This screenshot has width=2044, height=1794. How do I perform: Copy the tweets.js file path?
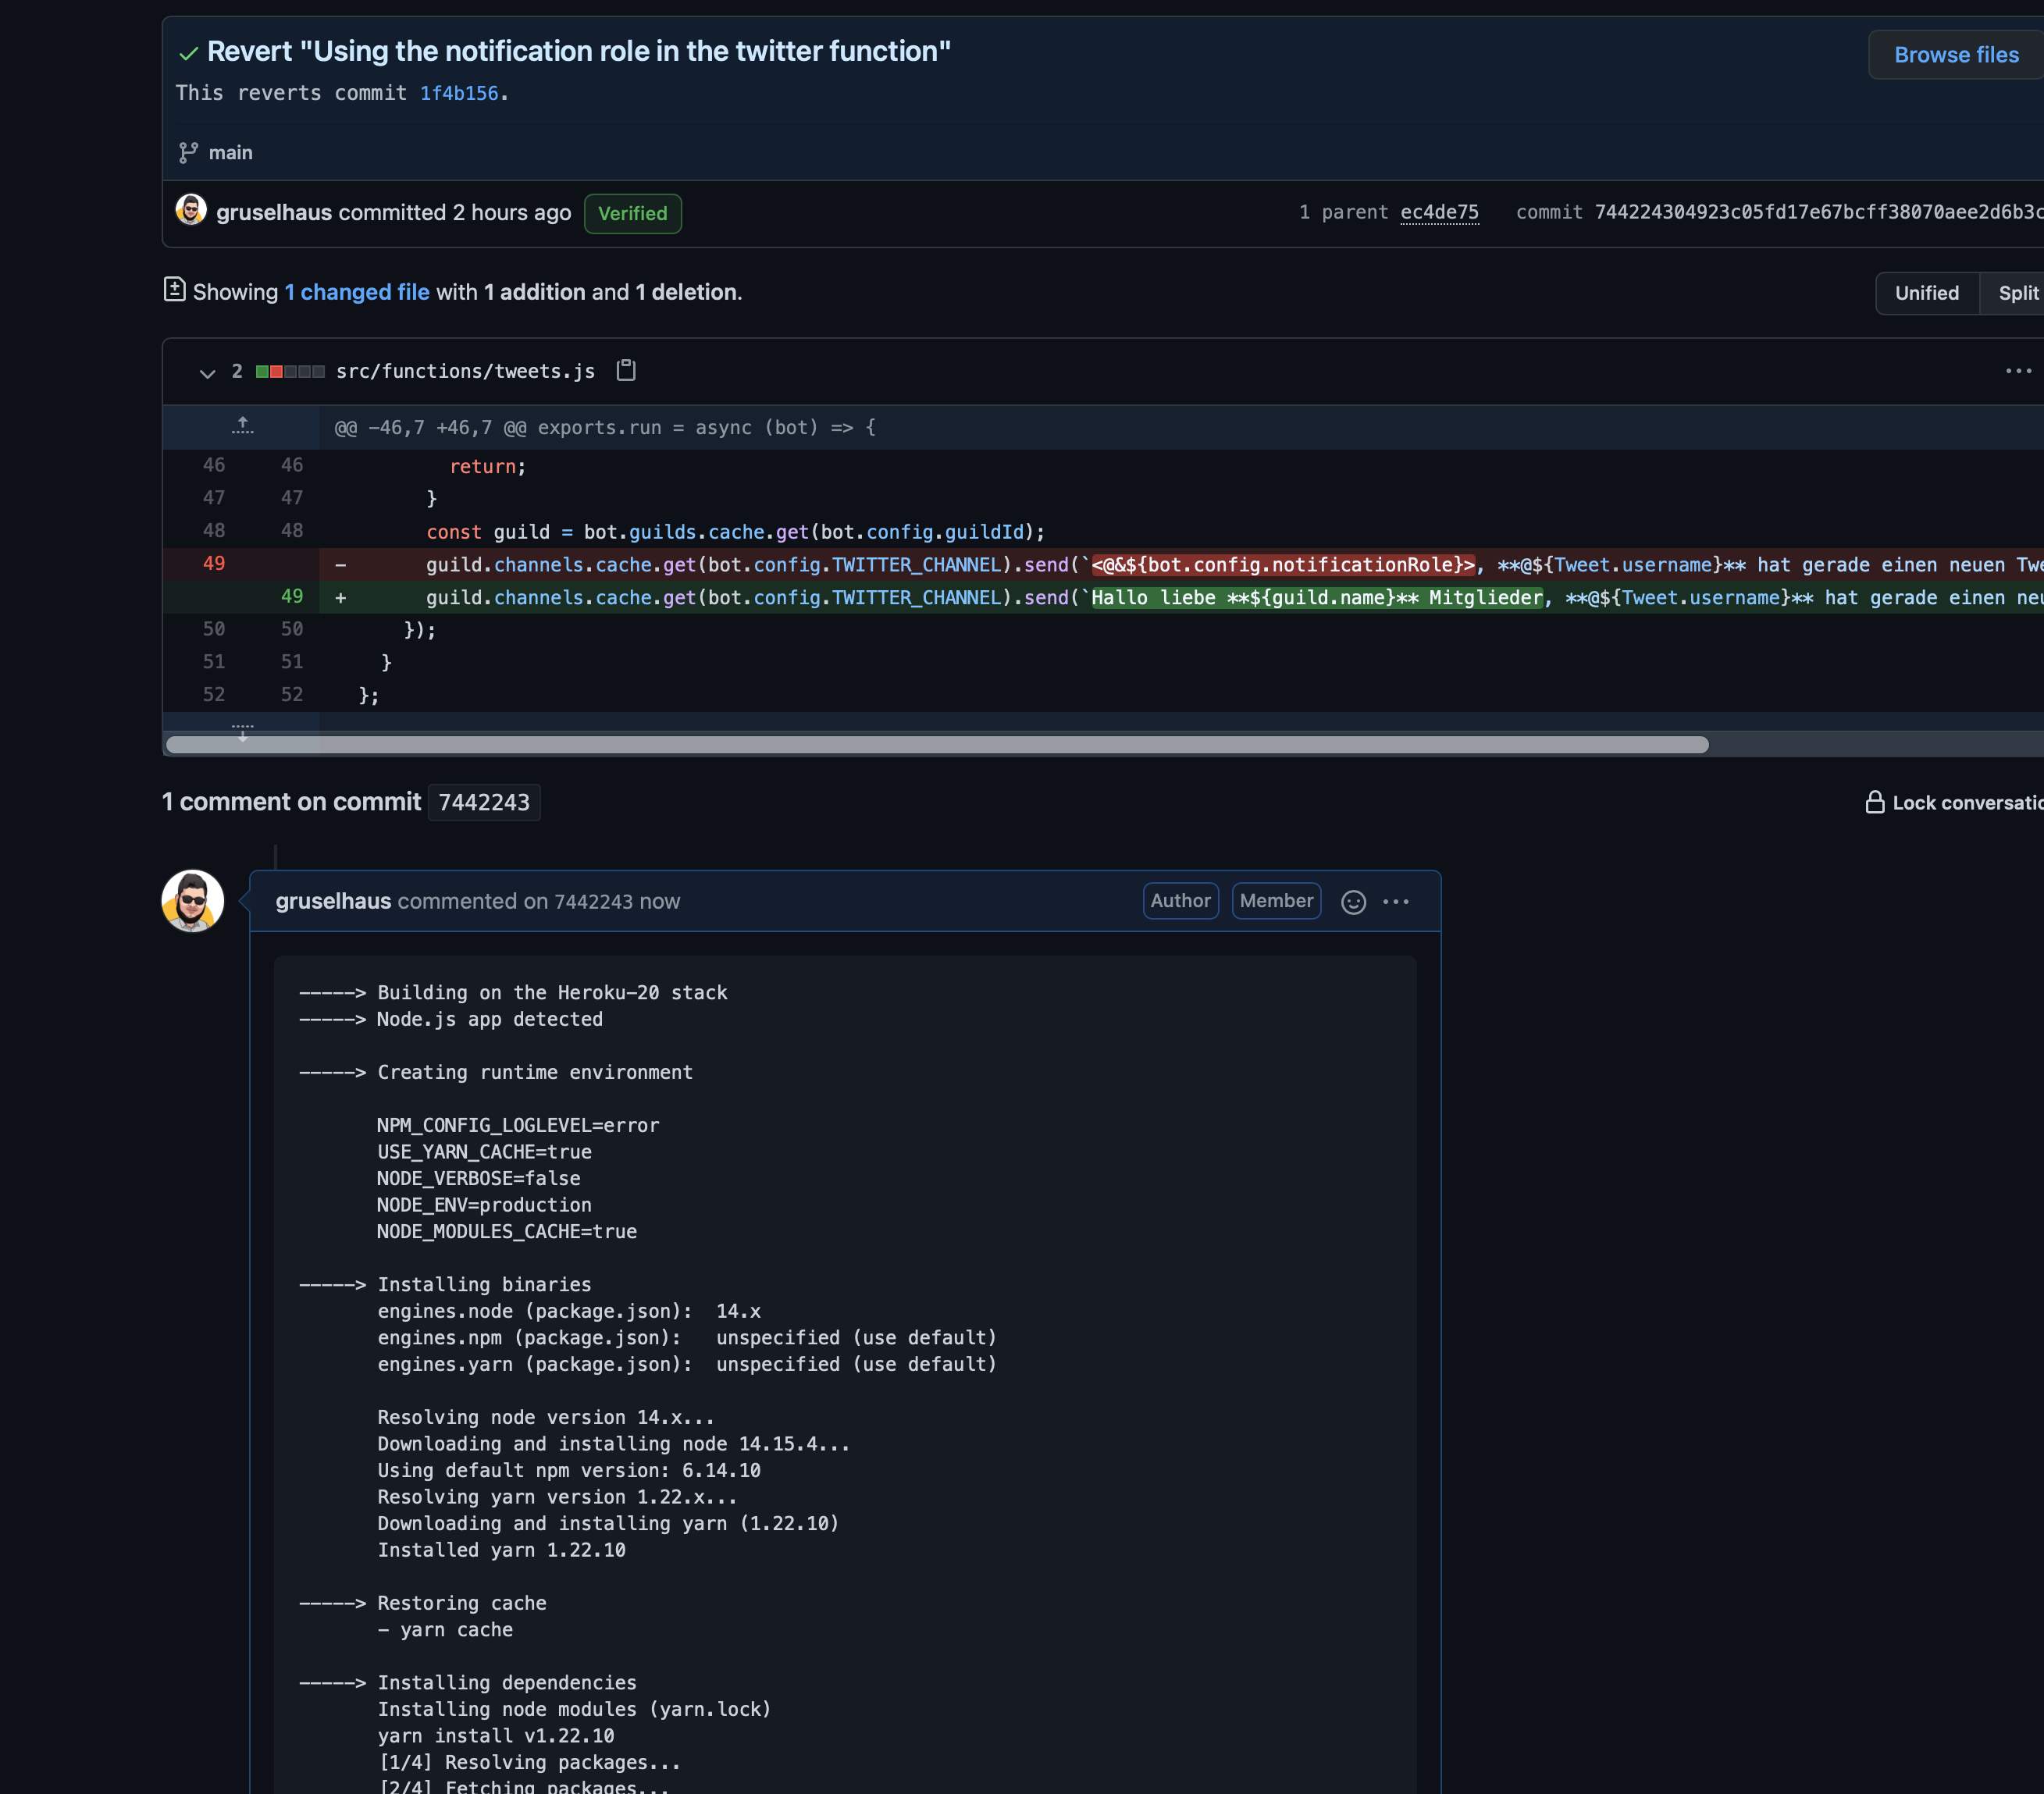tap(626, 371)
